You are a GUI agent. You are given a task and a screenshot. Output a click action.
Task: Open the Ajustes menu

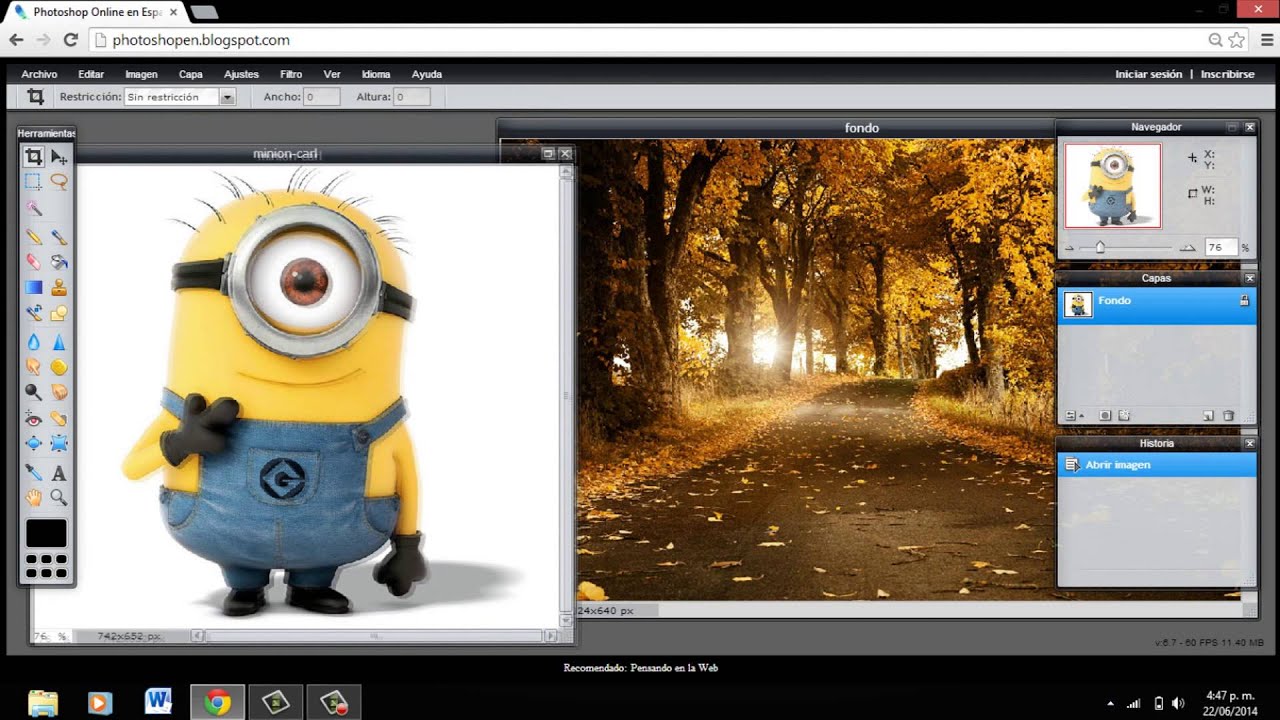[241, 74]
